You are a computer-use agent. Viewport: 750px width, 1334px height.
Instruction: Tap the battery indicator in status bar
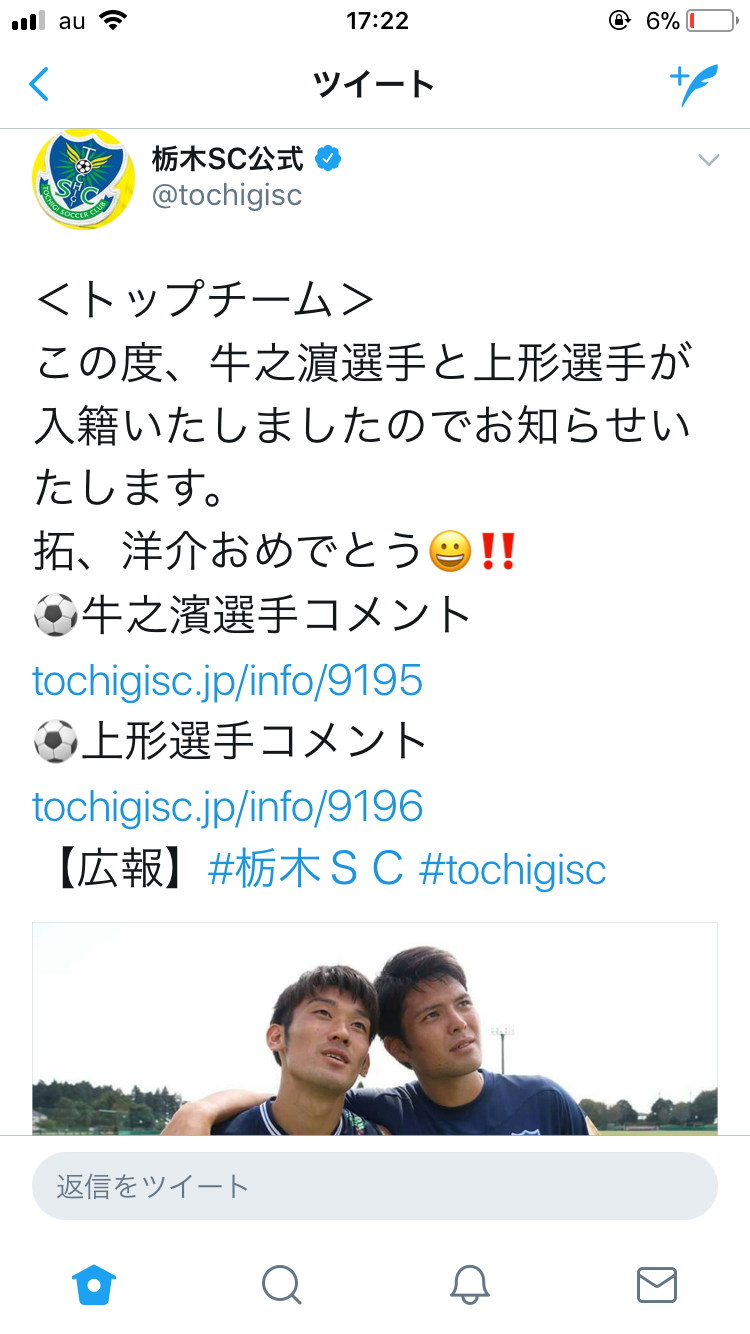click(x=711, y=21)
